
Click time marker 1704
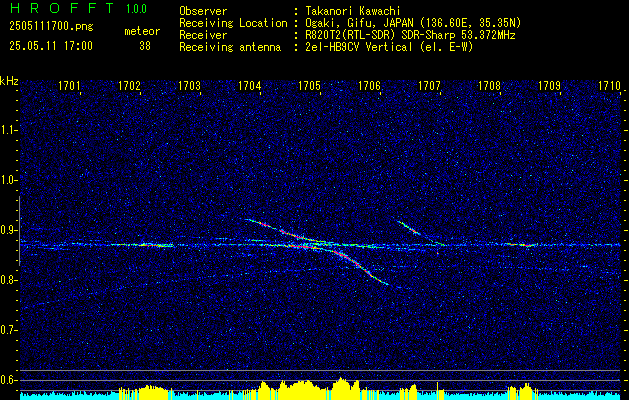click(x=250, y=86)
